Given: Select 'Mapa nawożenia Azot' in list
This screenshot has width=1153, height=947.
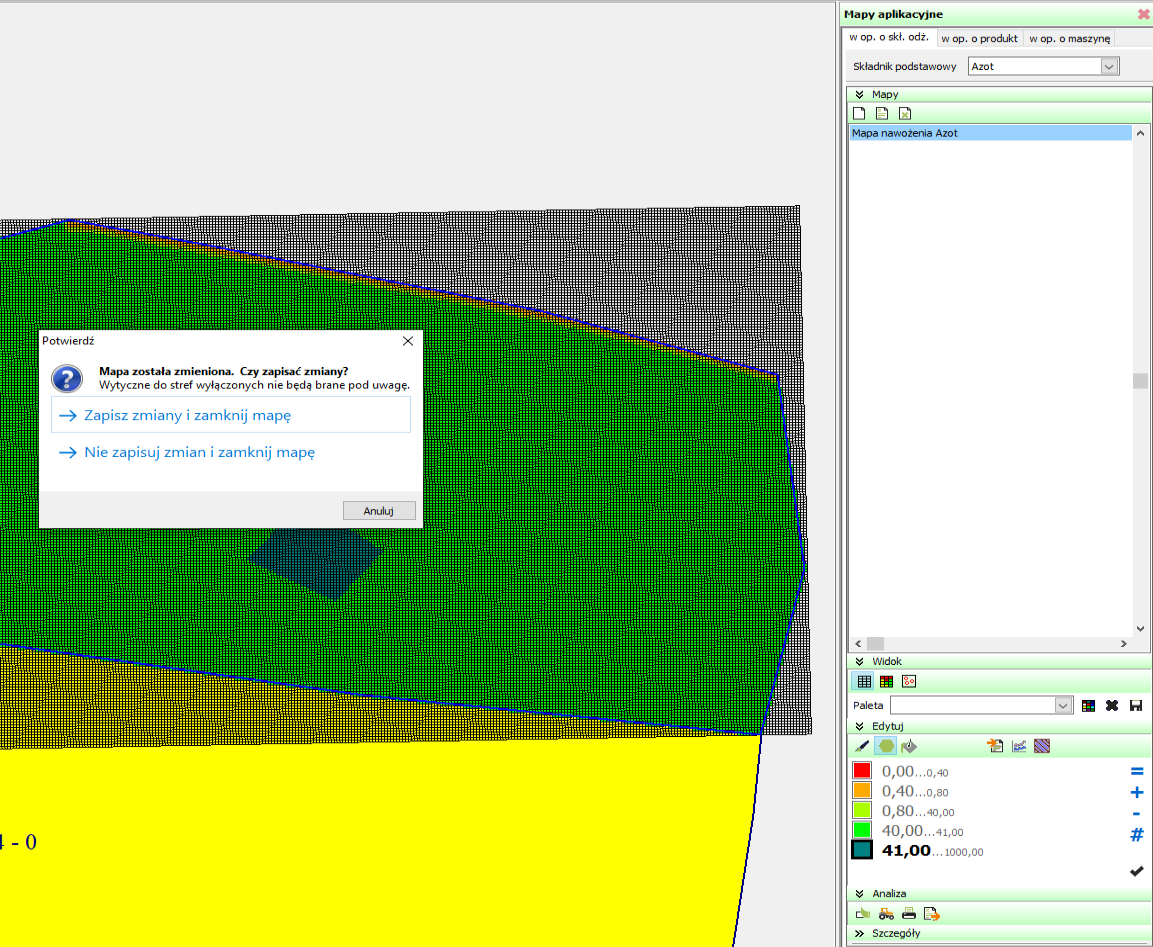Looking at the screenshot, I should 990,133.
